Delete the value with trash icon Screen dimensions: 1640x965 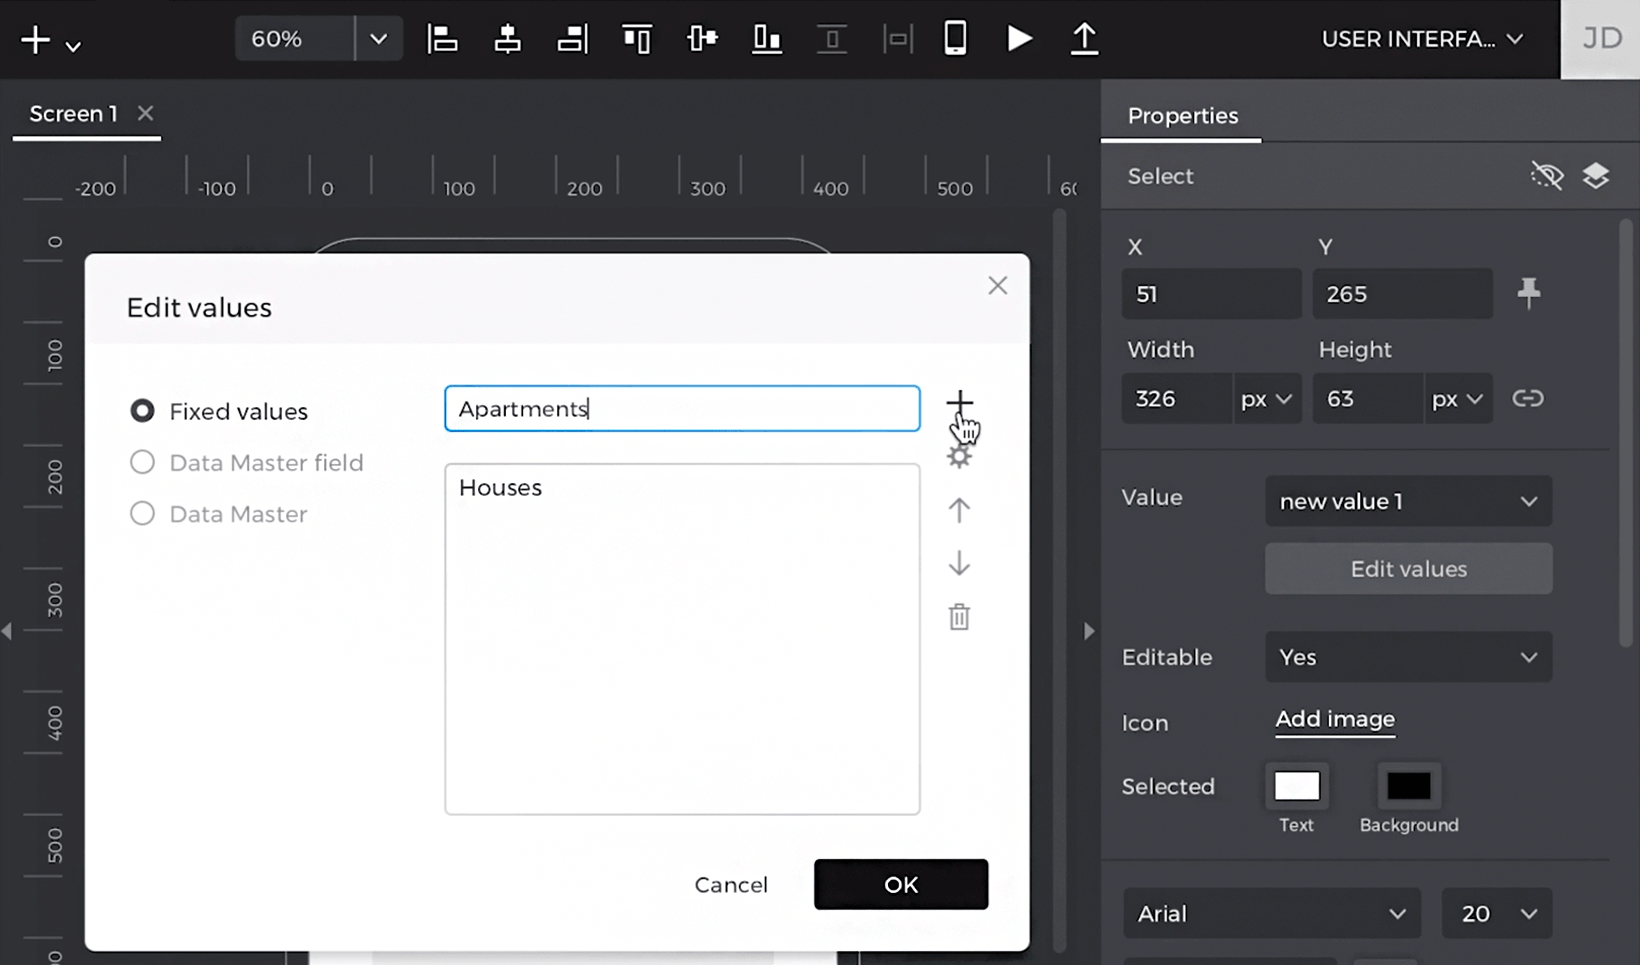(959, 616)
